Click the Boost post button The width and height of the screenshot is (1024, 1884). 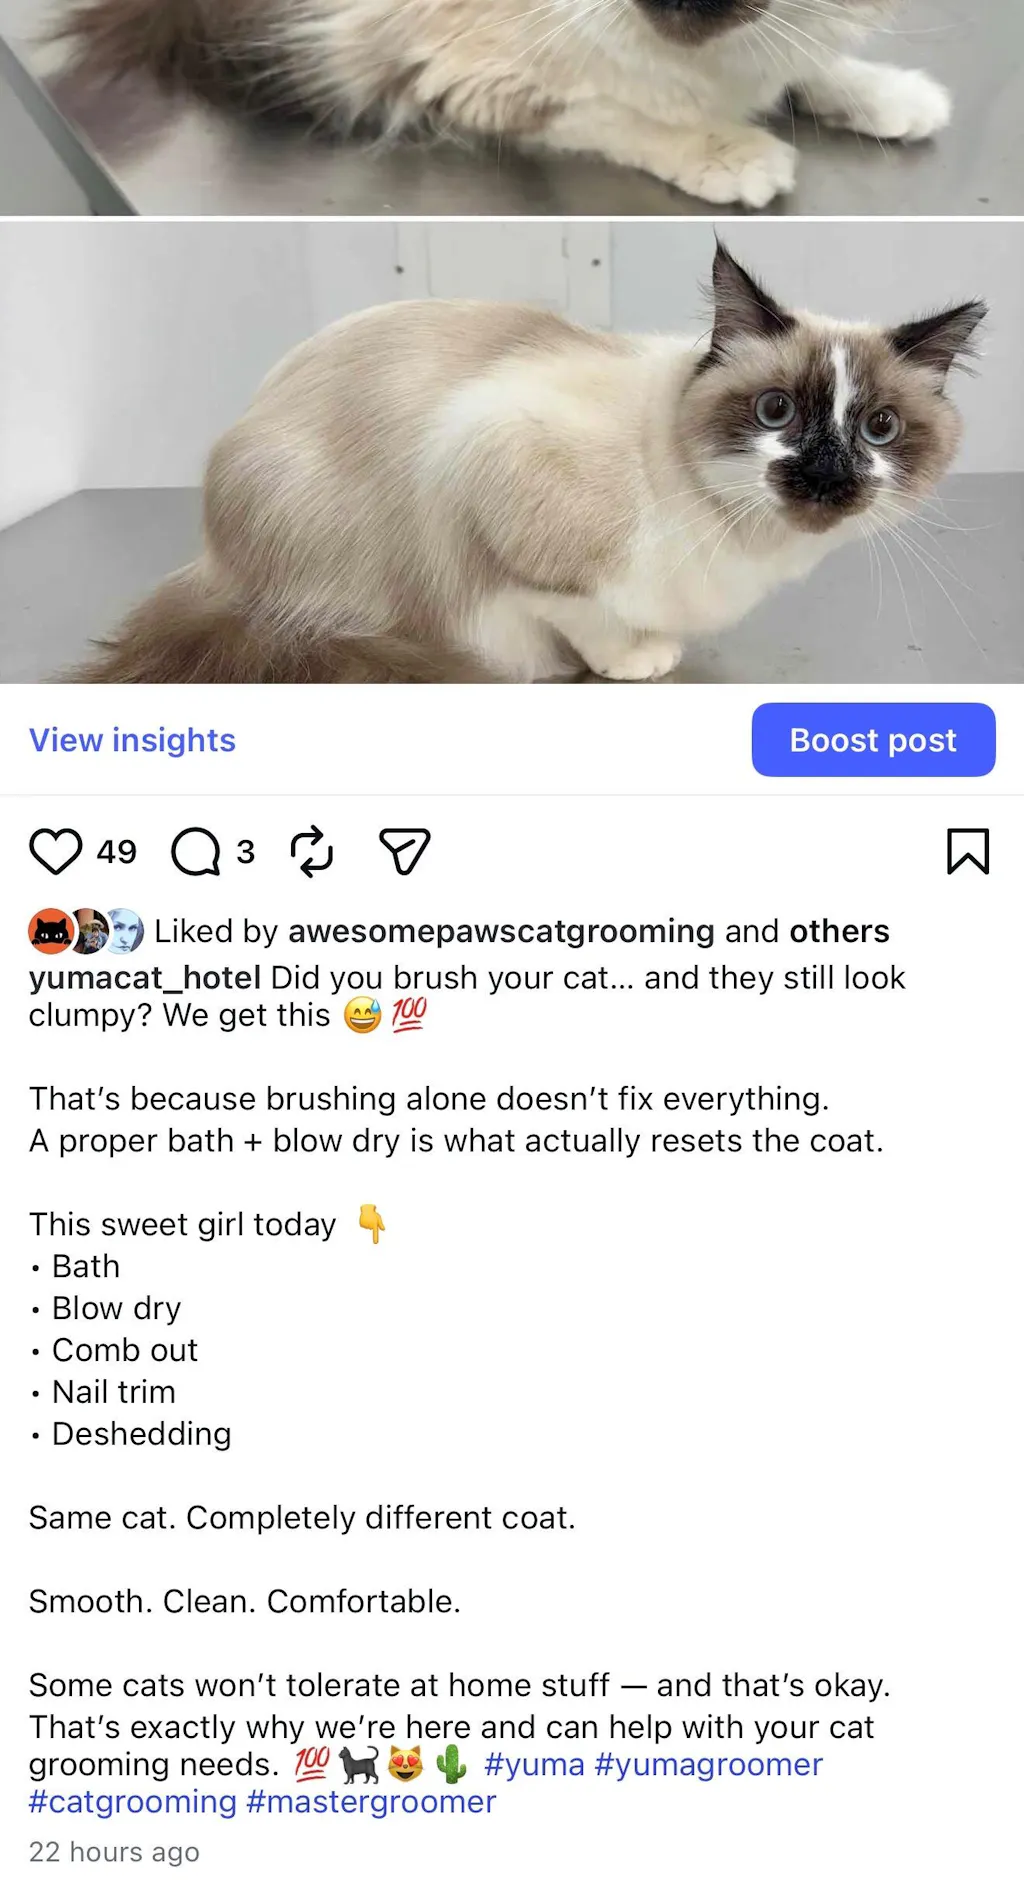(x=873, y=740)
